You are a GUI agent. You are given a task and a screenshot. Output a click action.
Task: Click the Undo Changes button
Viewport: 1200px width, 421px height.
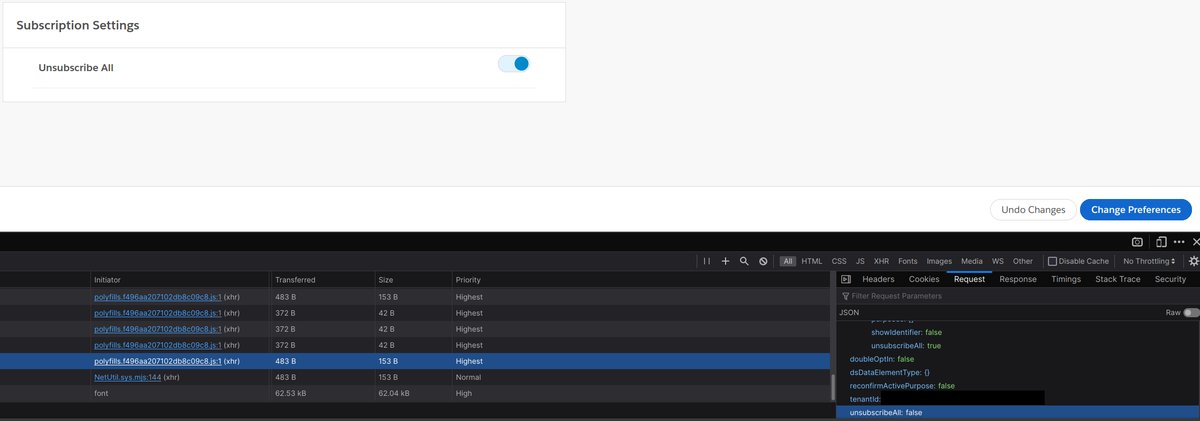pos(1033,210)
